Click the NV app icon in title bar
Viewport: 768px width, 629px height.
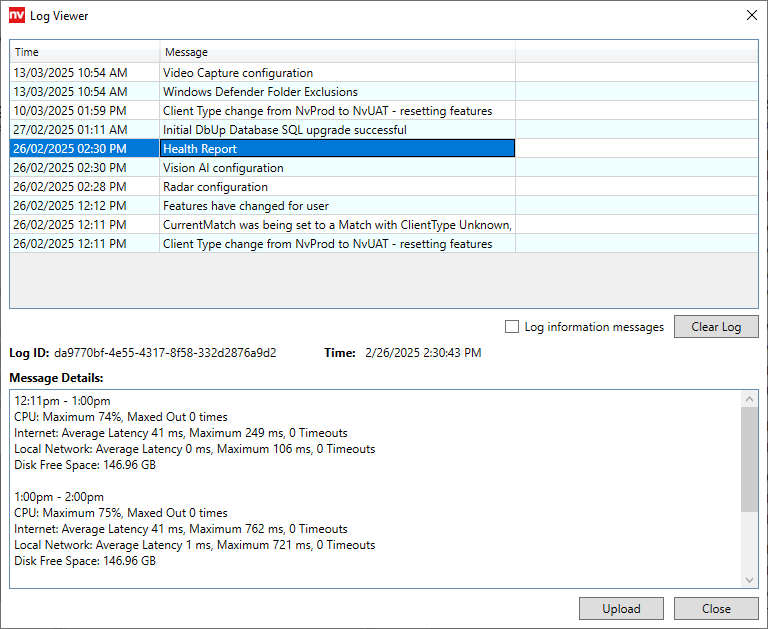pyautogui.click(x=16, y=16)
